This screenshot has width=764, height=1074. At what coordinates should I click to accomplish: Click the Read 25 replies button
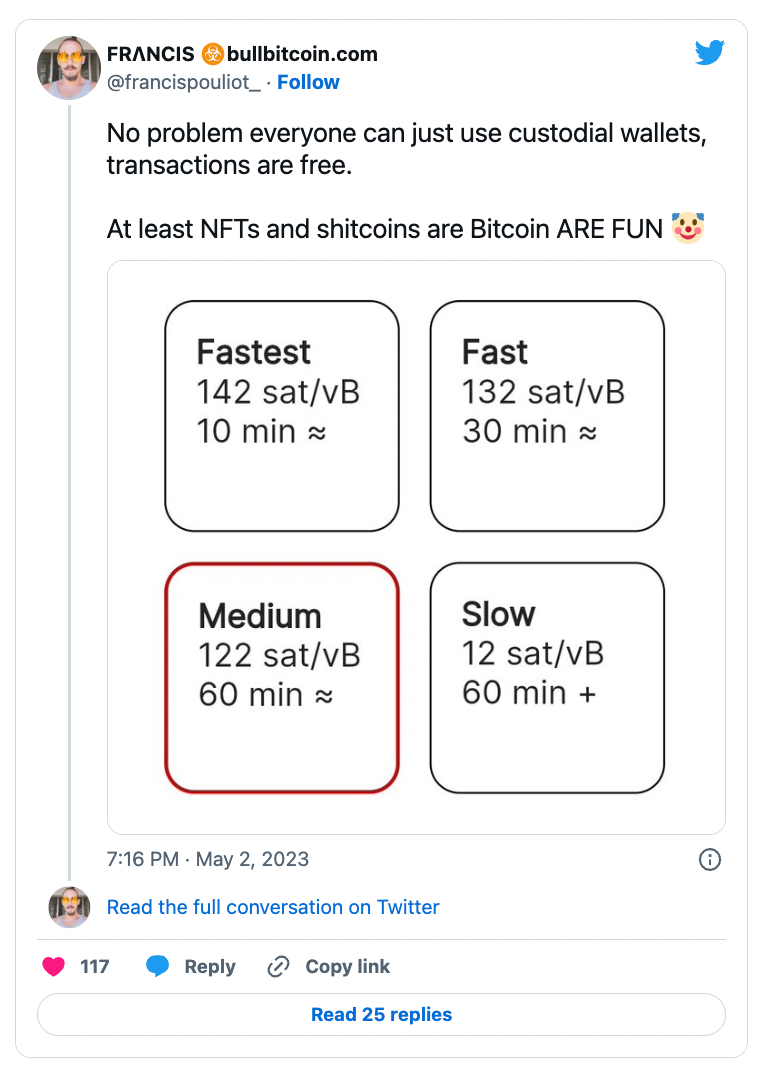pyautogui.click(x=381, y=1014)
